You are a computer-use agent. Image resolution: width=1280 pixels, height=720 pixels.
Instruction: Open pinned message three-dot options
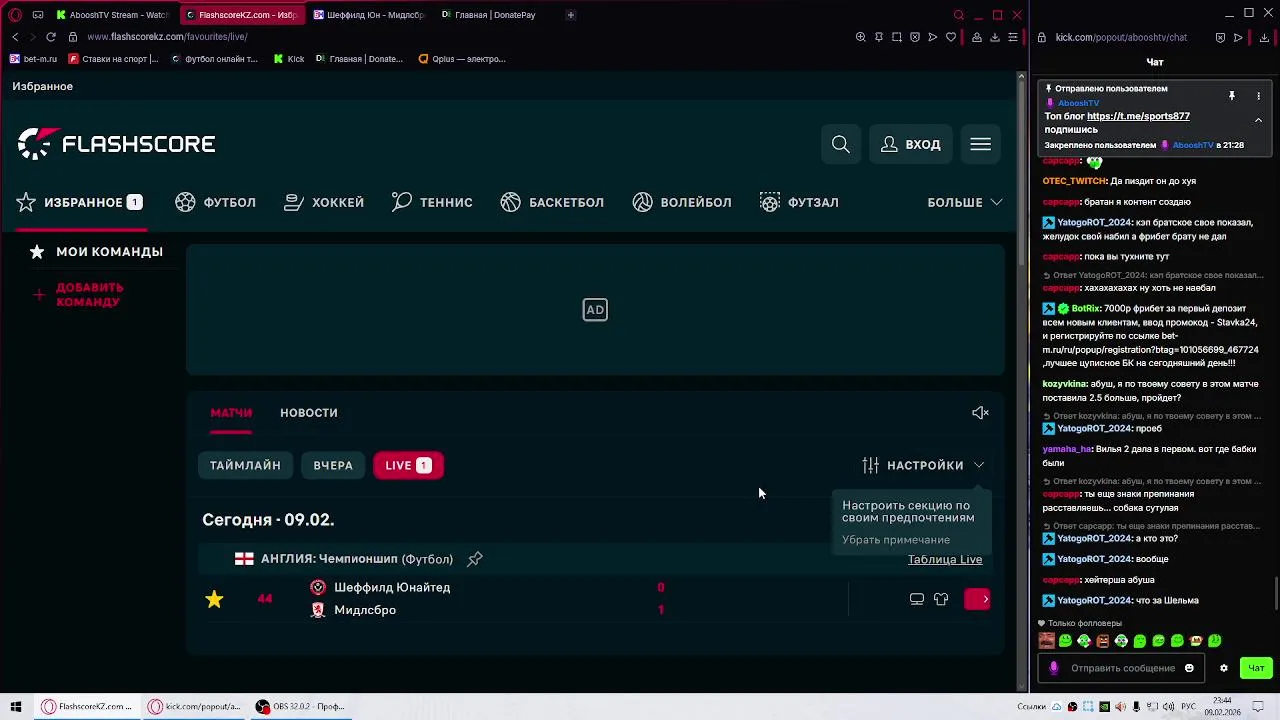pos(1258,96)
